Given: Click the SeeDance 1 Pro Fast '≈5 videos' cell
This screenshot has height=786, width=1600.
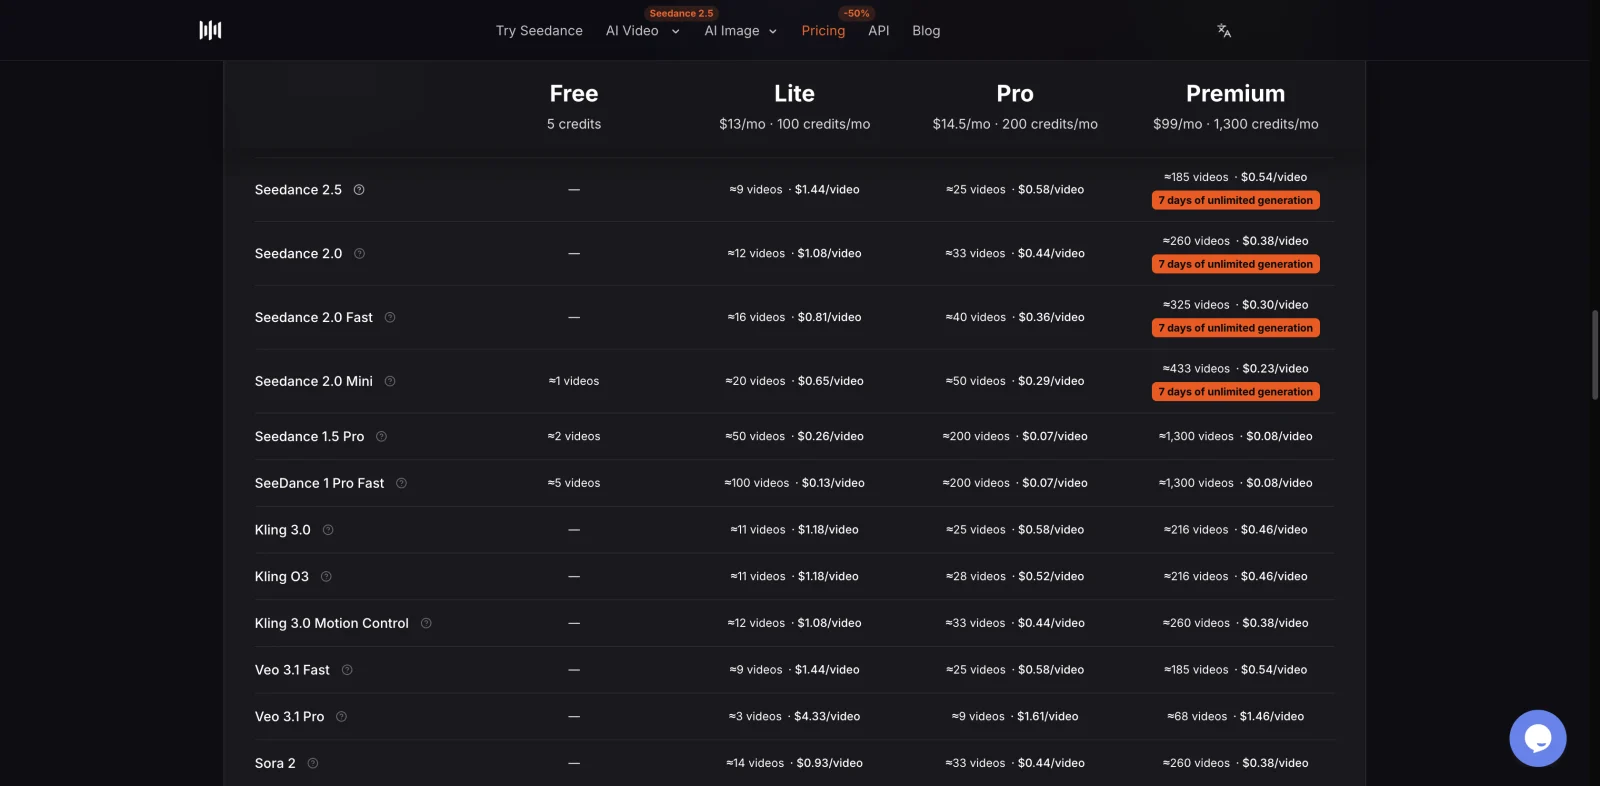Looking at the screenshot, I should click(x=574, y=483).
